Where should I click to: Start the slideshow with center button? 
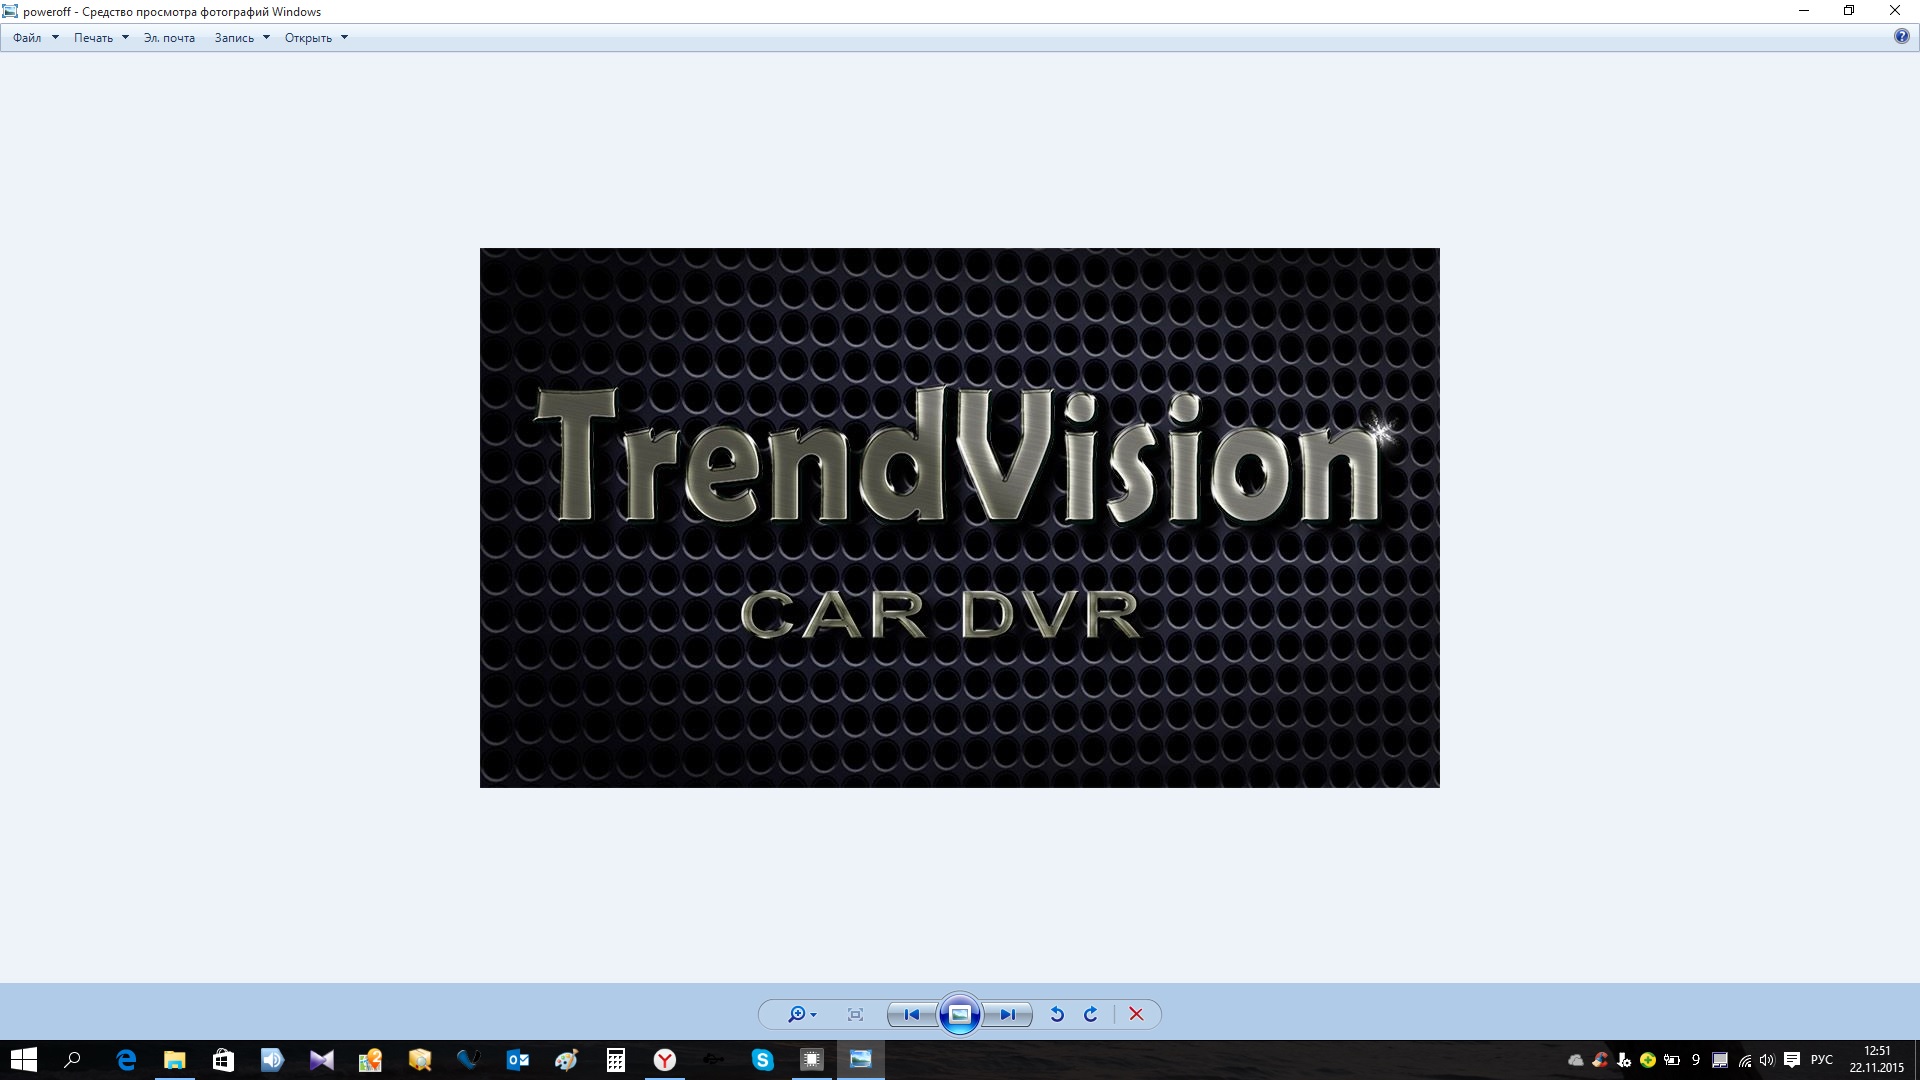pyautogui.click(x=960, y=1014)
